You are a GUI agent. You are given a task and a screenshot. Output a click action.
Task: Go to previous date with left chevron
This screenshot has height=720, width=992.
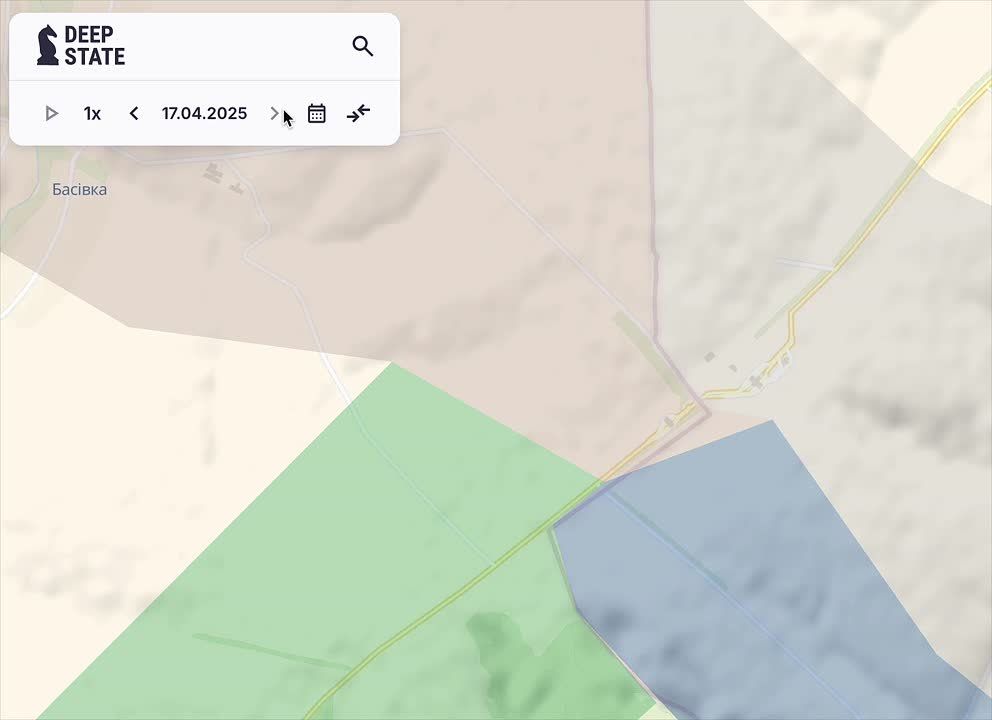coord(134,114)
